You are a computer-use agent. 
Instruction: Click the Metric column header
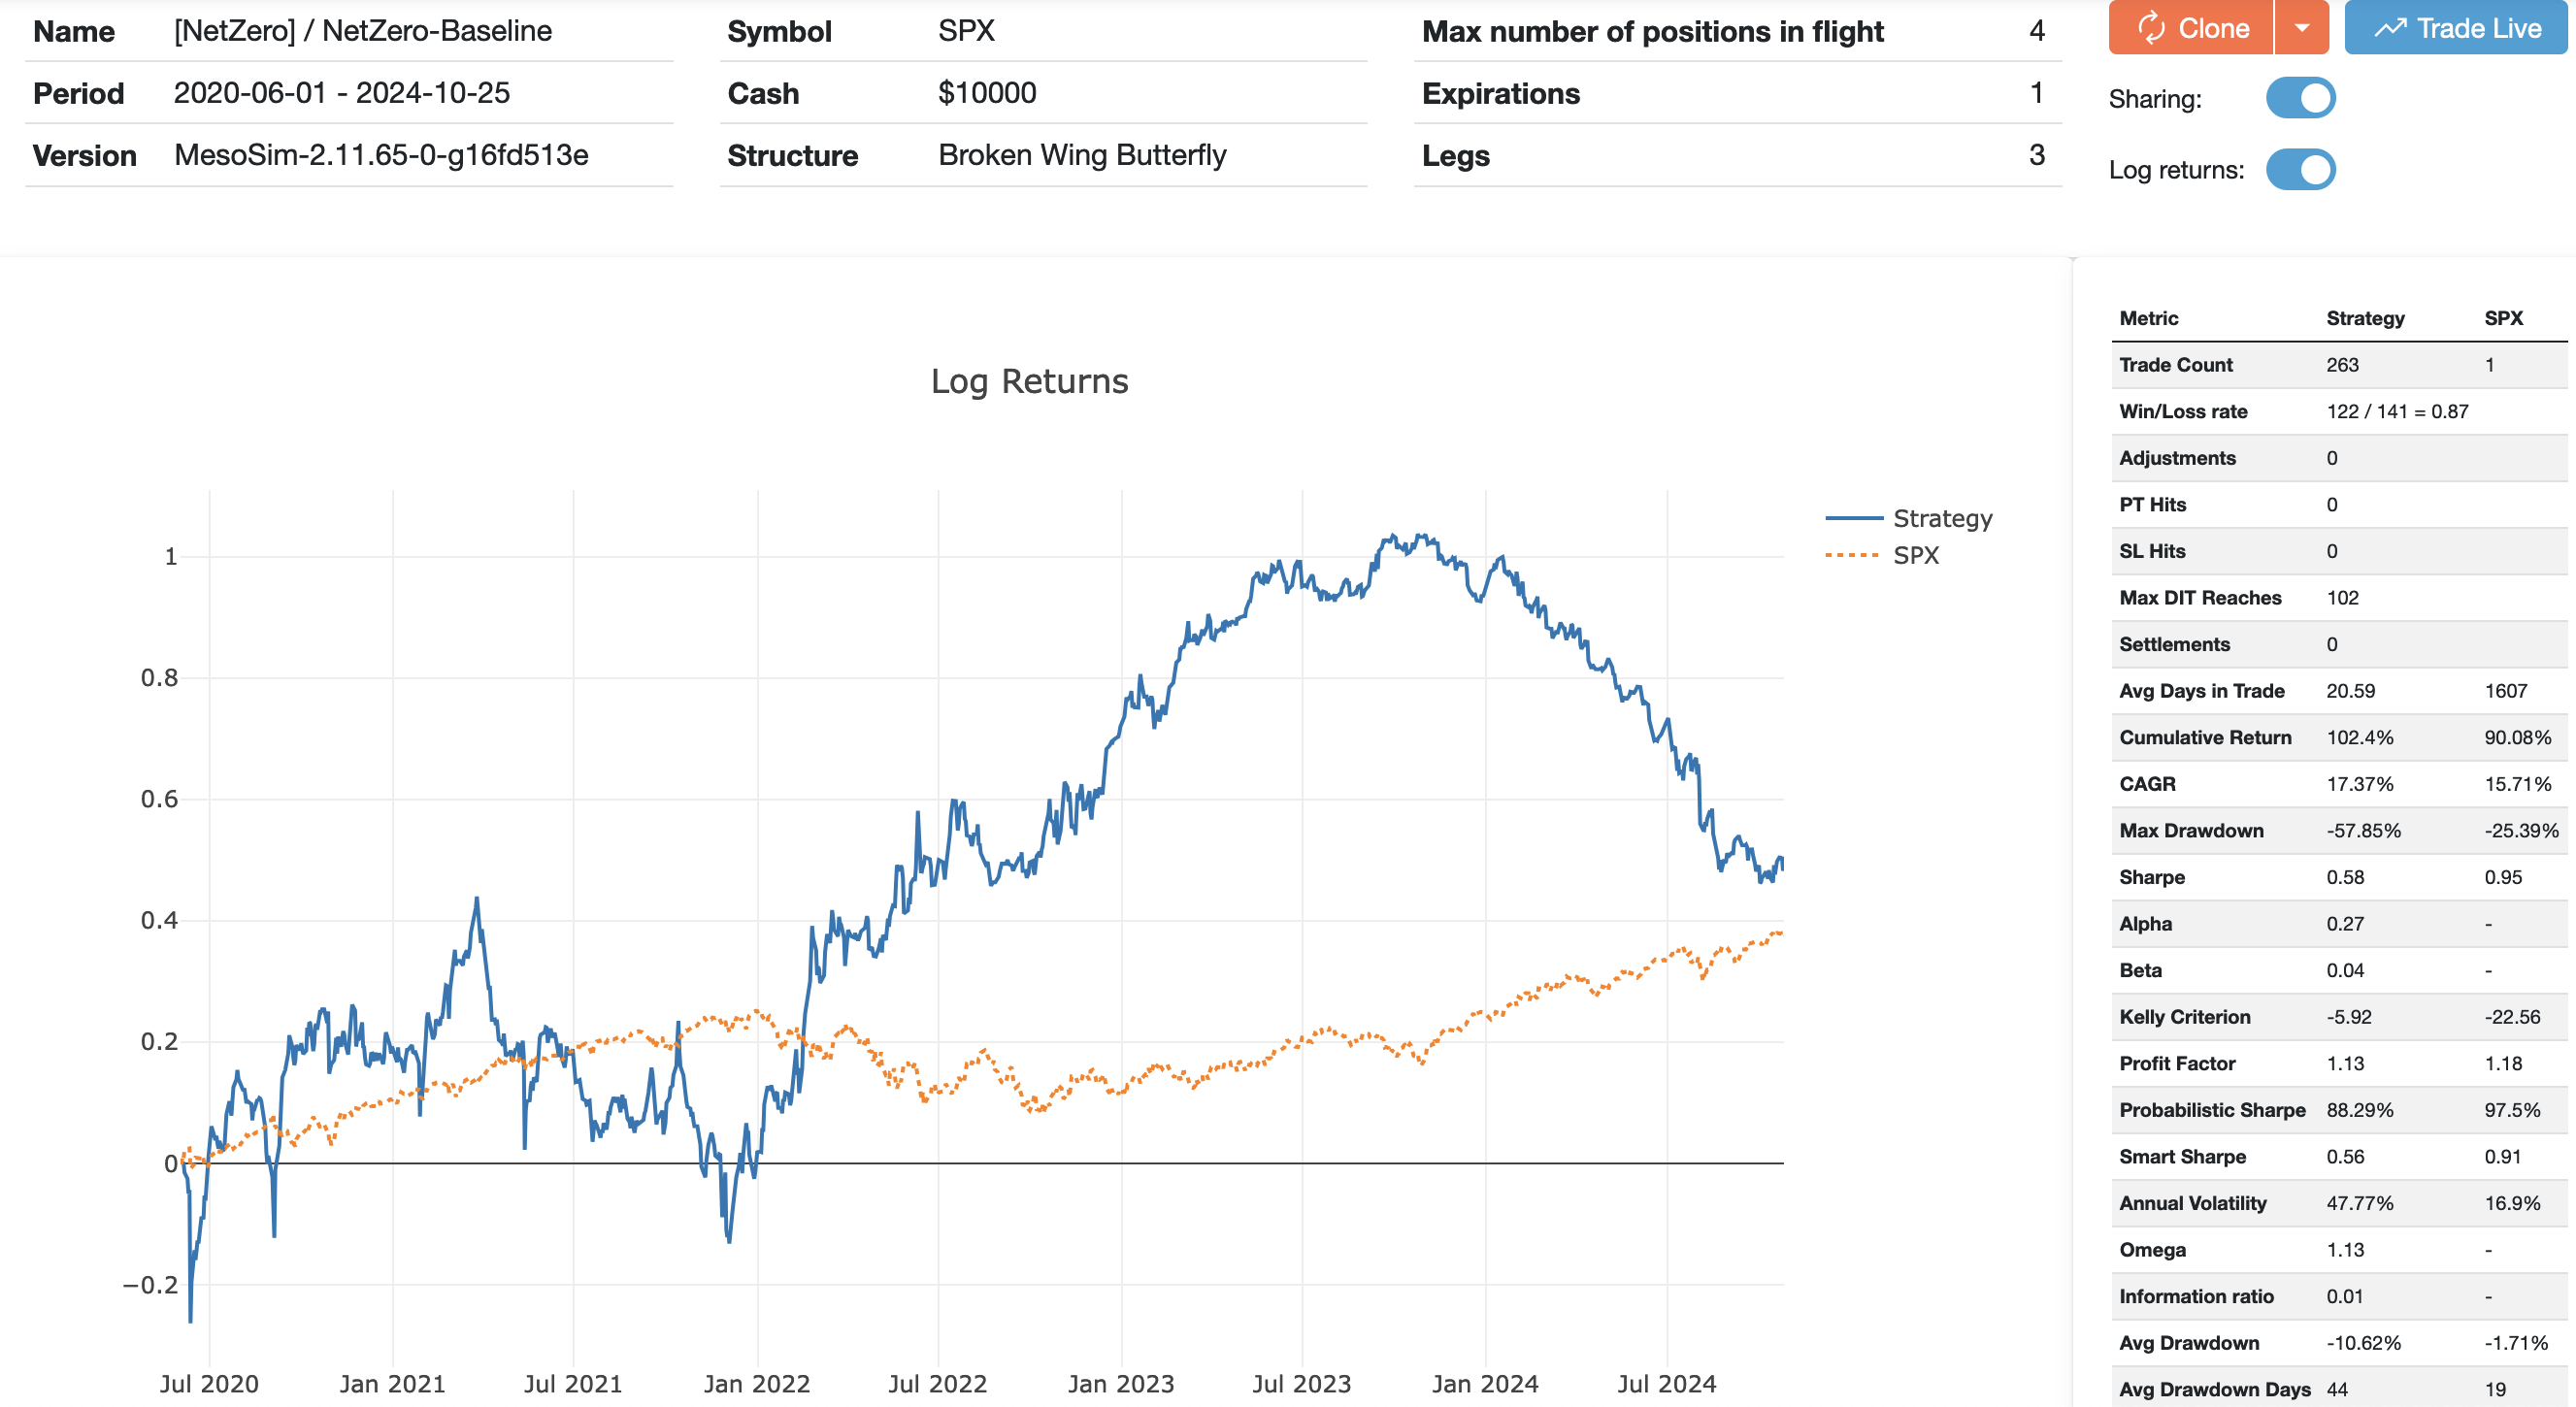tap(2148, 318)
